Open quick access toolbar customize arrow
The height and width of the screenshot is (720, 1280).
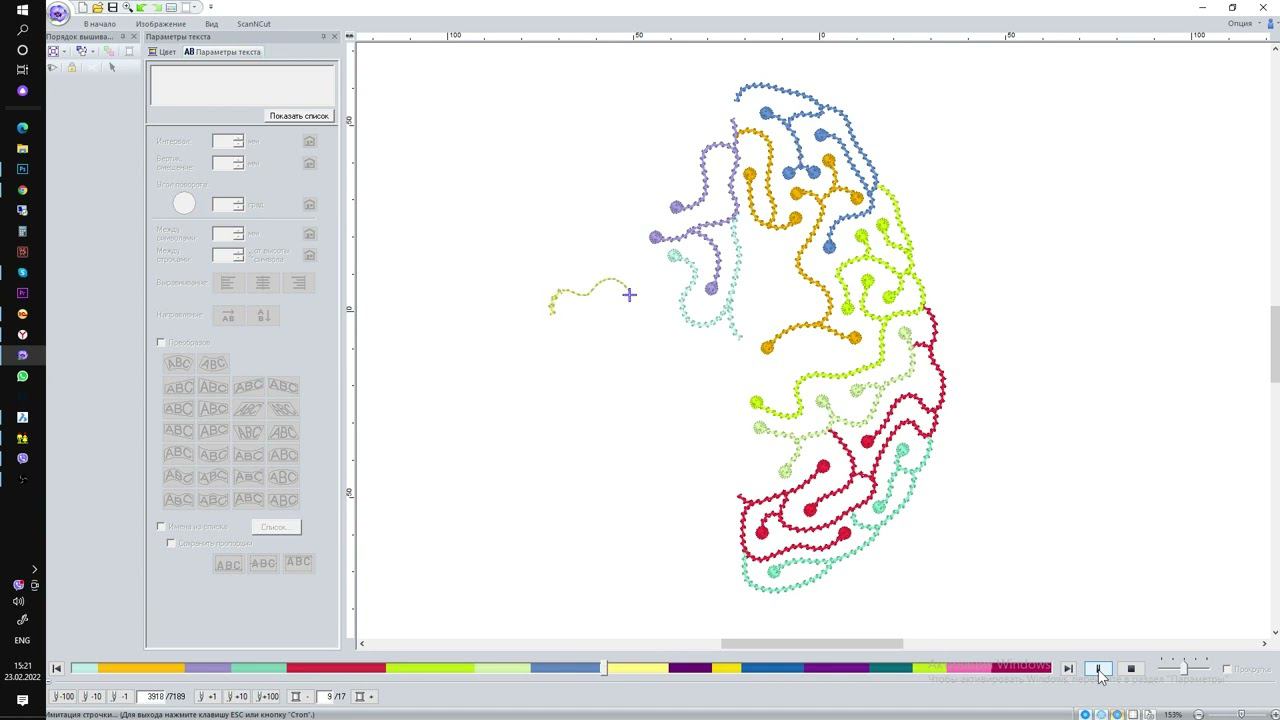pos(210,7)
